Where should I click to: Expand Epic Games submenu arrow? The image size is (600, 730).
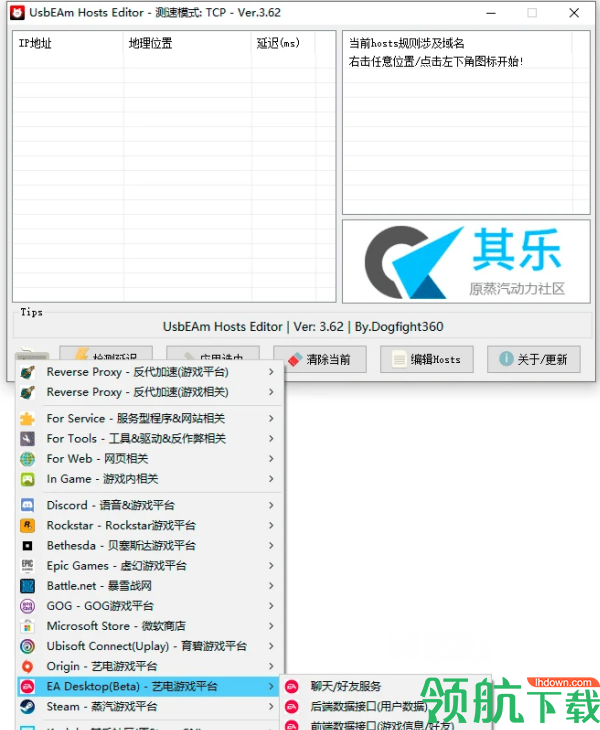point(271,566)
